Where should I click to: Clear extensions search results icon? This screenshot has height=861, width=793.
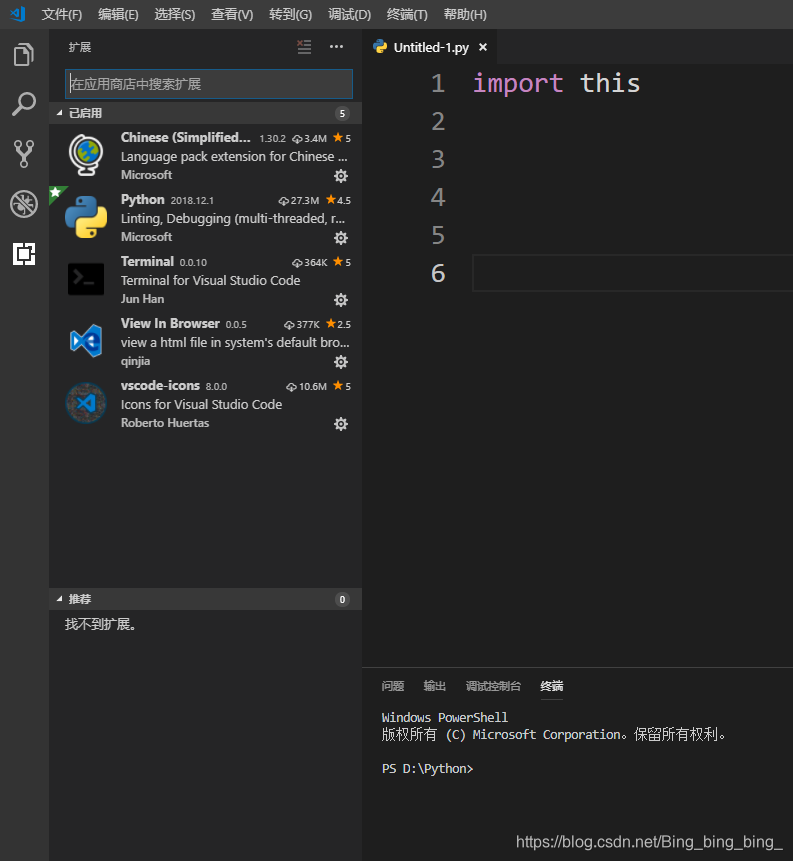point(304,47)
